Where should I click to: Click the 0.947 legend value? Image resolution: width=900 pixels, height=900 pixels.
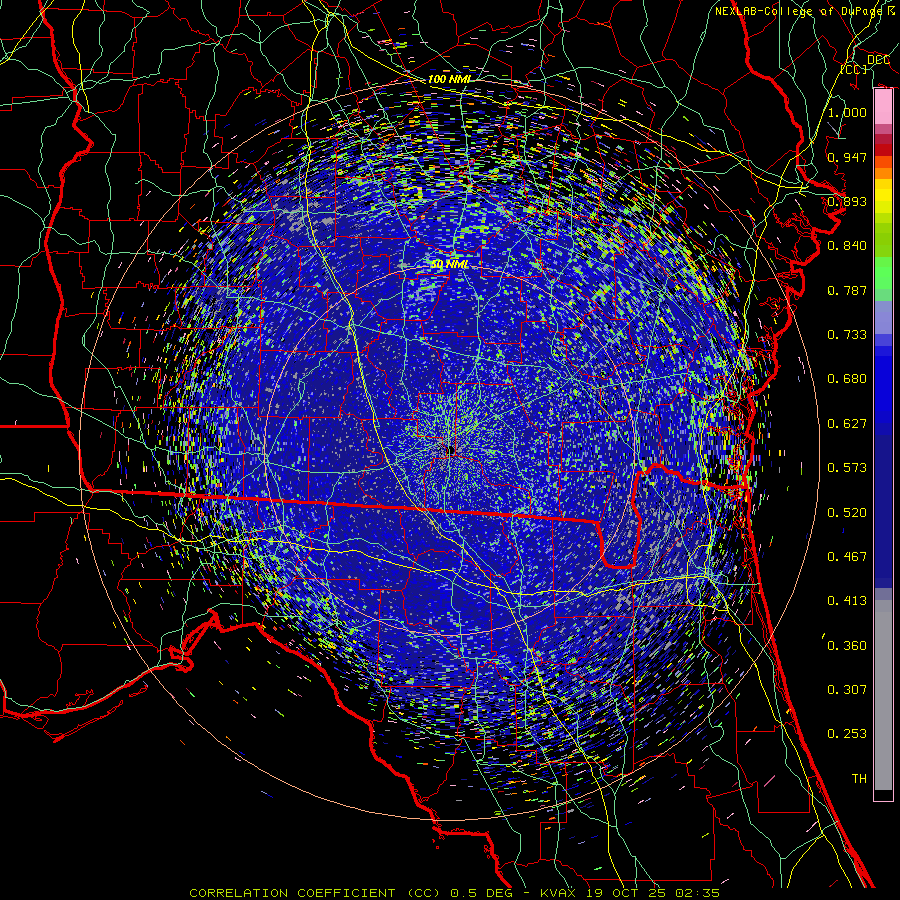coord(847,157)
